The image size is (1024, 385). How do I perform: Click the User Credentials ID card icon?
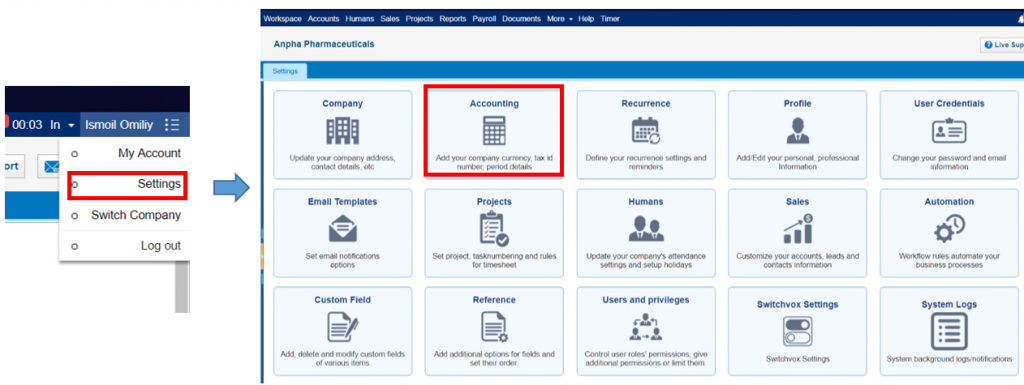coord(949,131)
